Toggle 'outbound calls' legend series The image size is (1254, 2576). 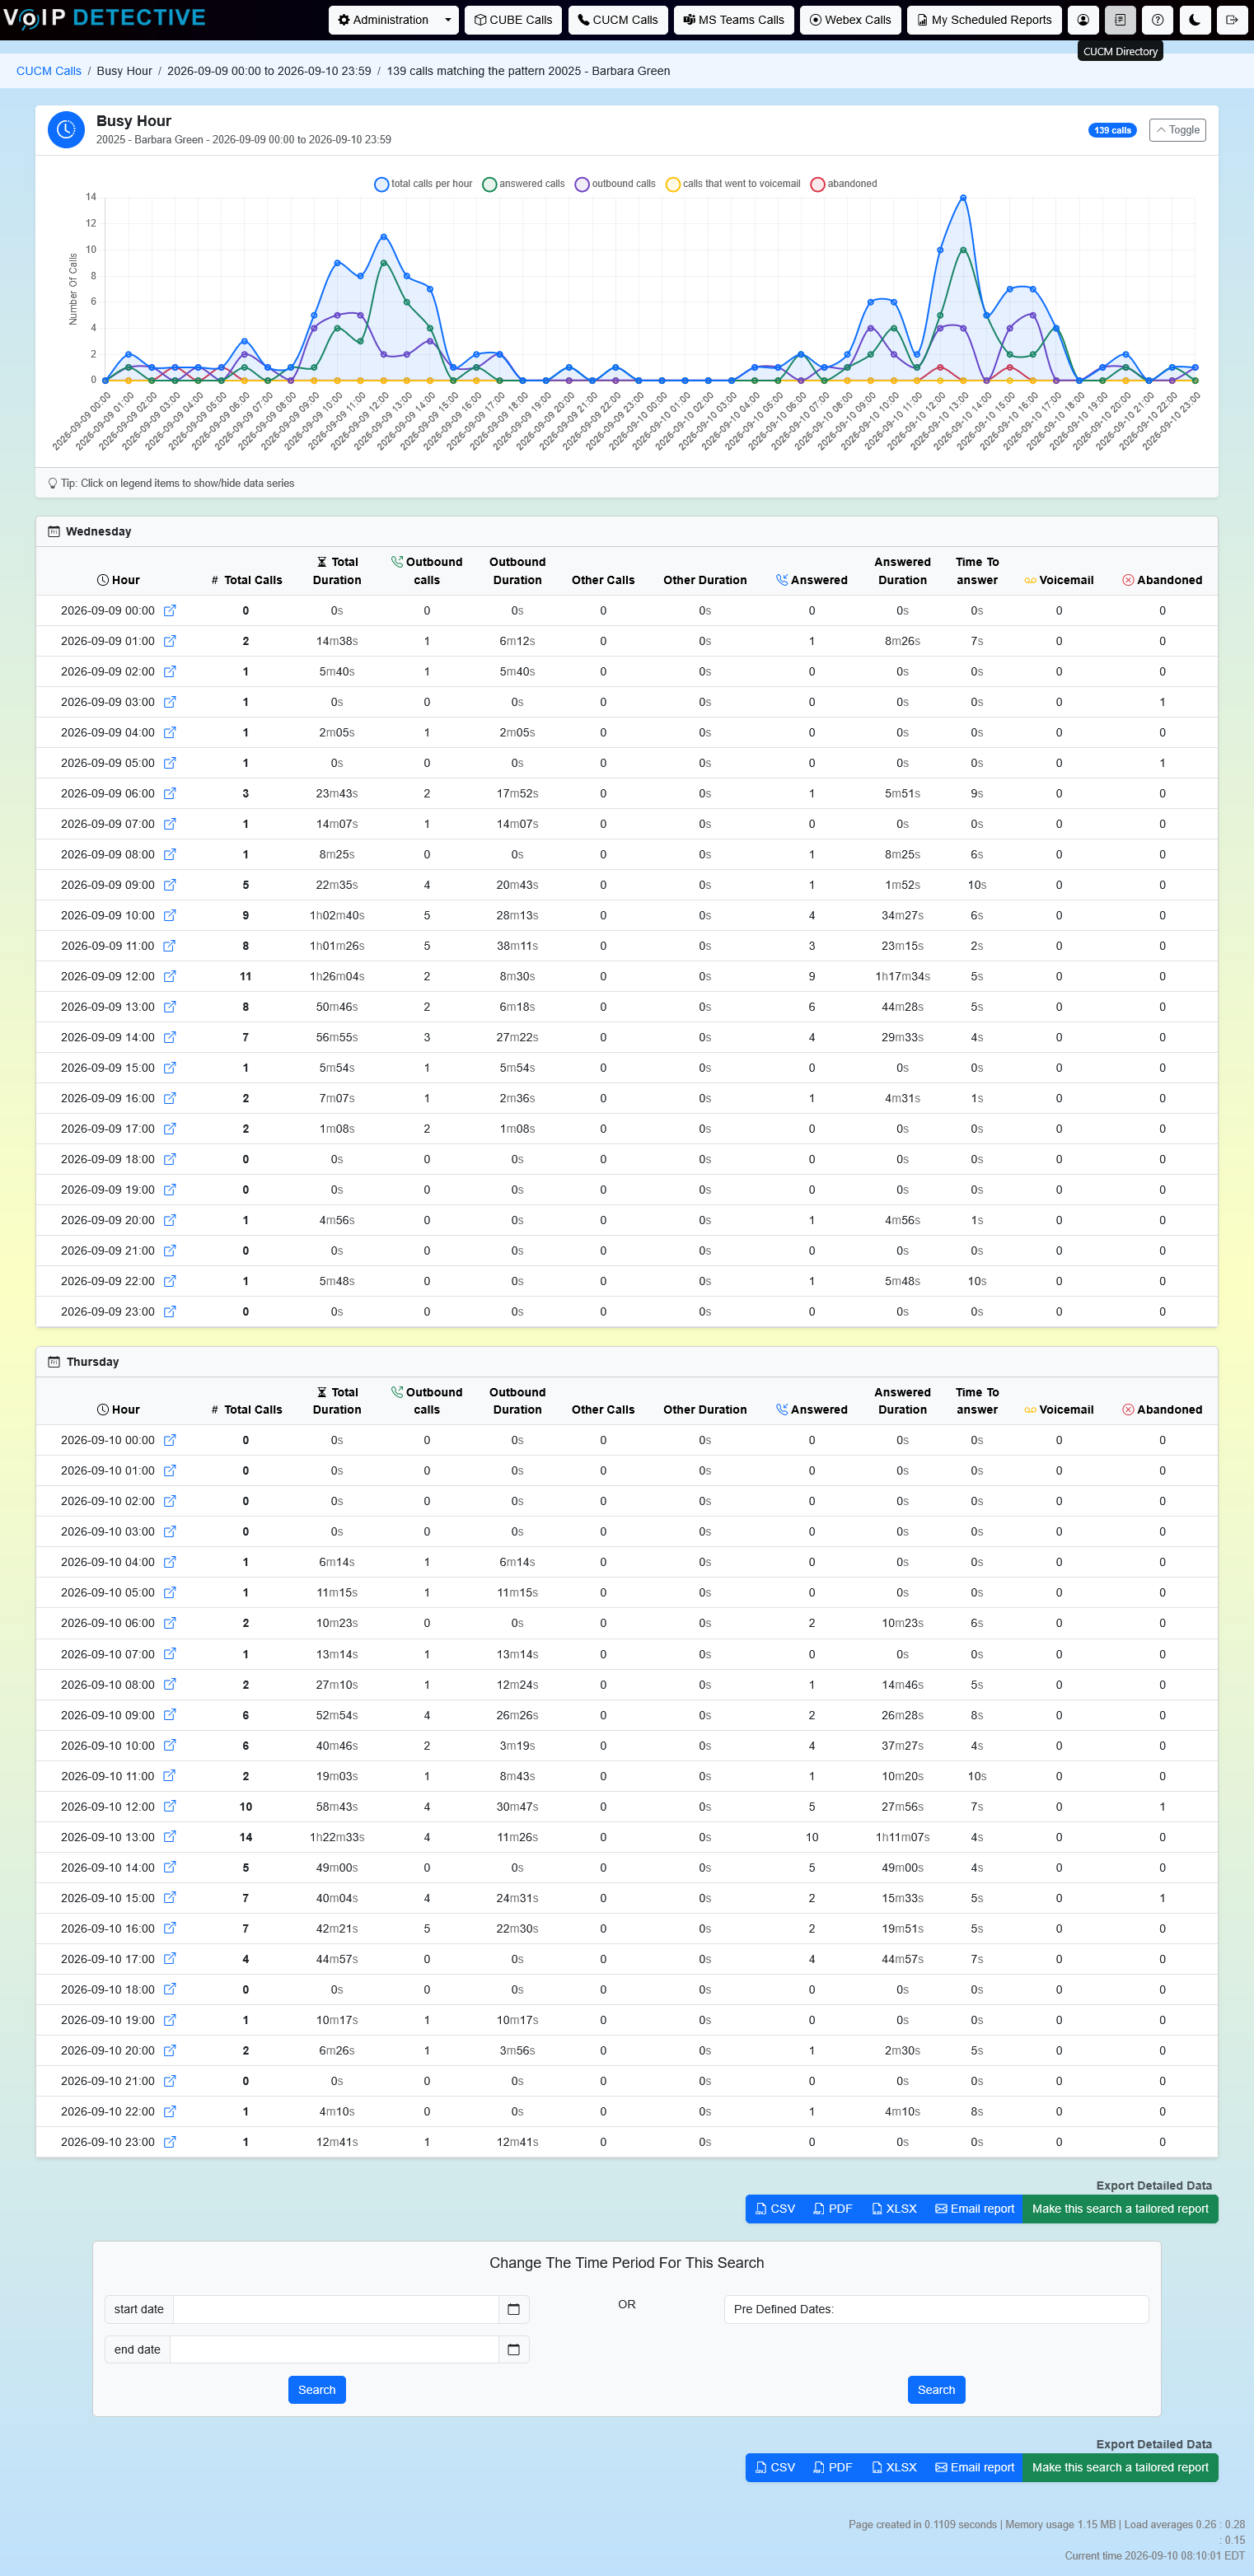[615, 184]
